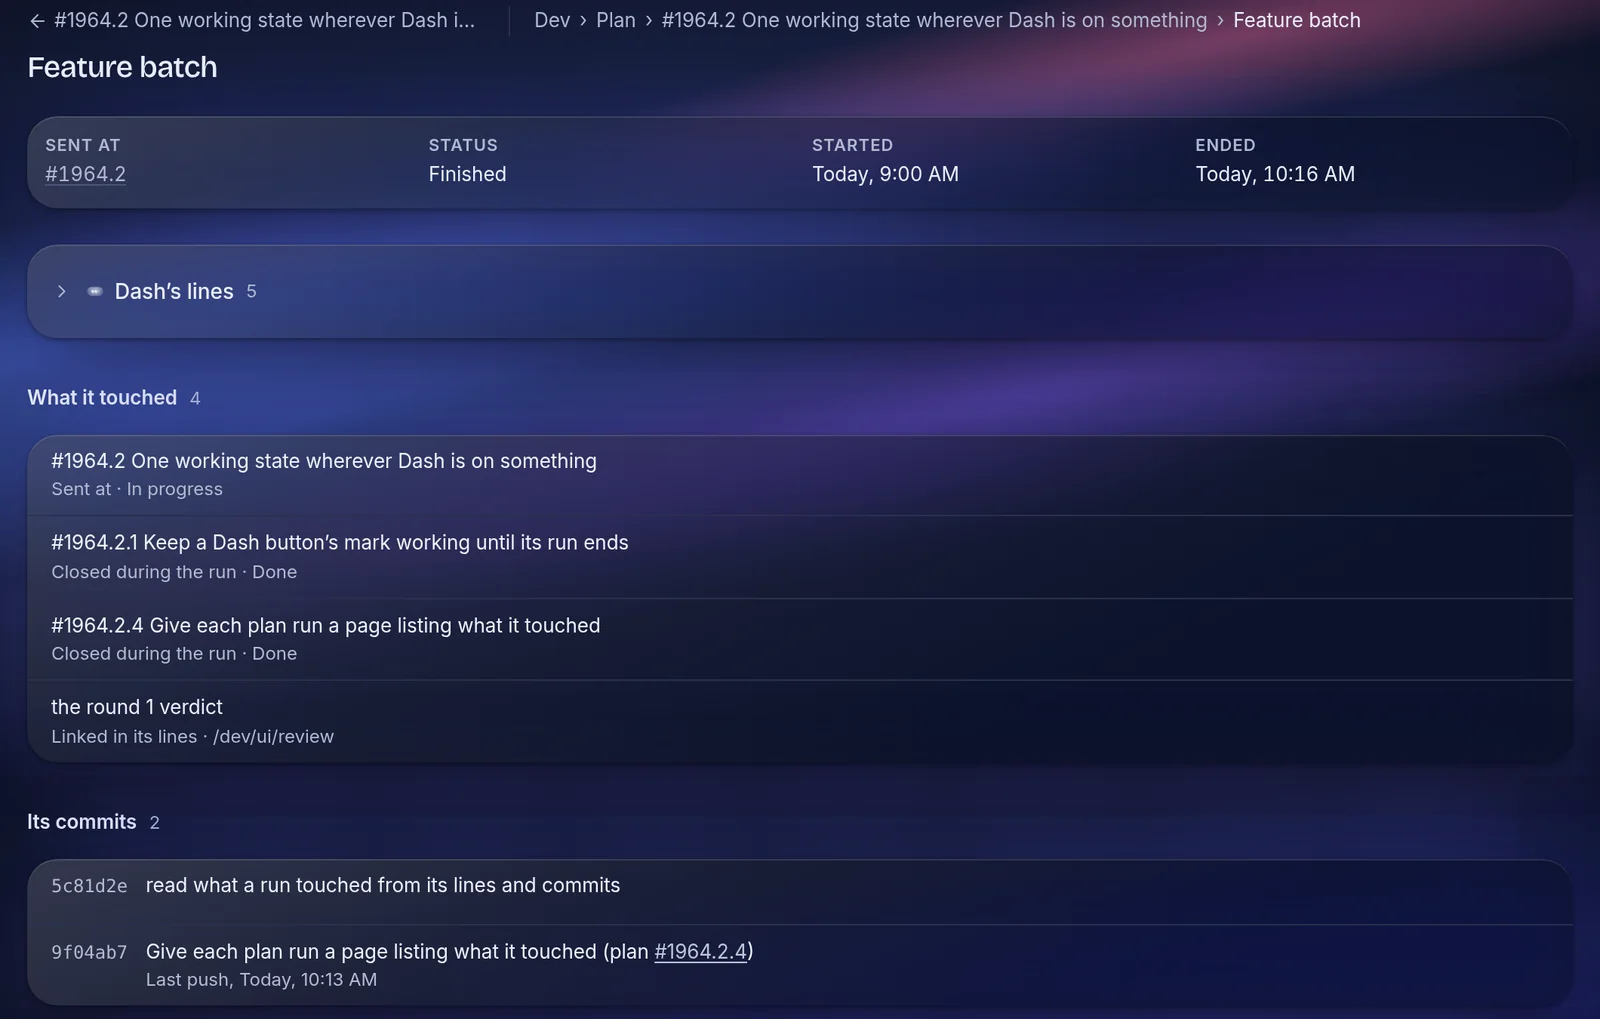Expand the Dash's lines section chevron

[x=62, y=292]
